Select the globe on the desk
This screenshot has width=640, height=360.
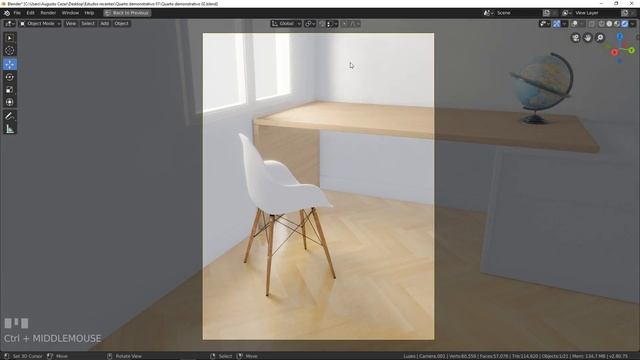[x=542, y=88]
